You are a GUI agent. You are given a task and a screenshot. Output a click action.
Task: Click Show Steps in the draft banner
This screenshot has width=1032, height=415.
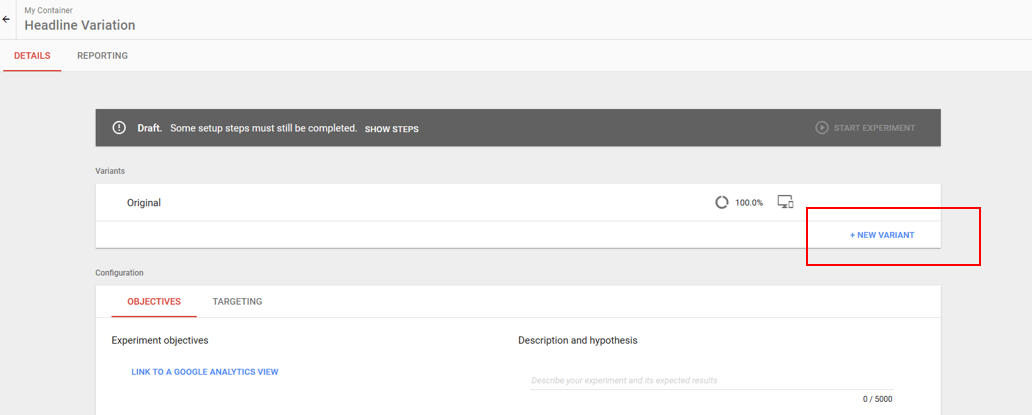[392, 129]
